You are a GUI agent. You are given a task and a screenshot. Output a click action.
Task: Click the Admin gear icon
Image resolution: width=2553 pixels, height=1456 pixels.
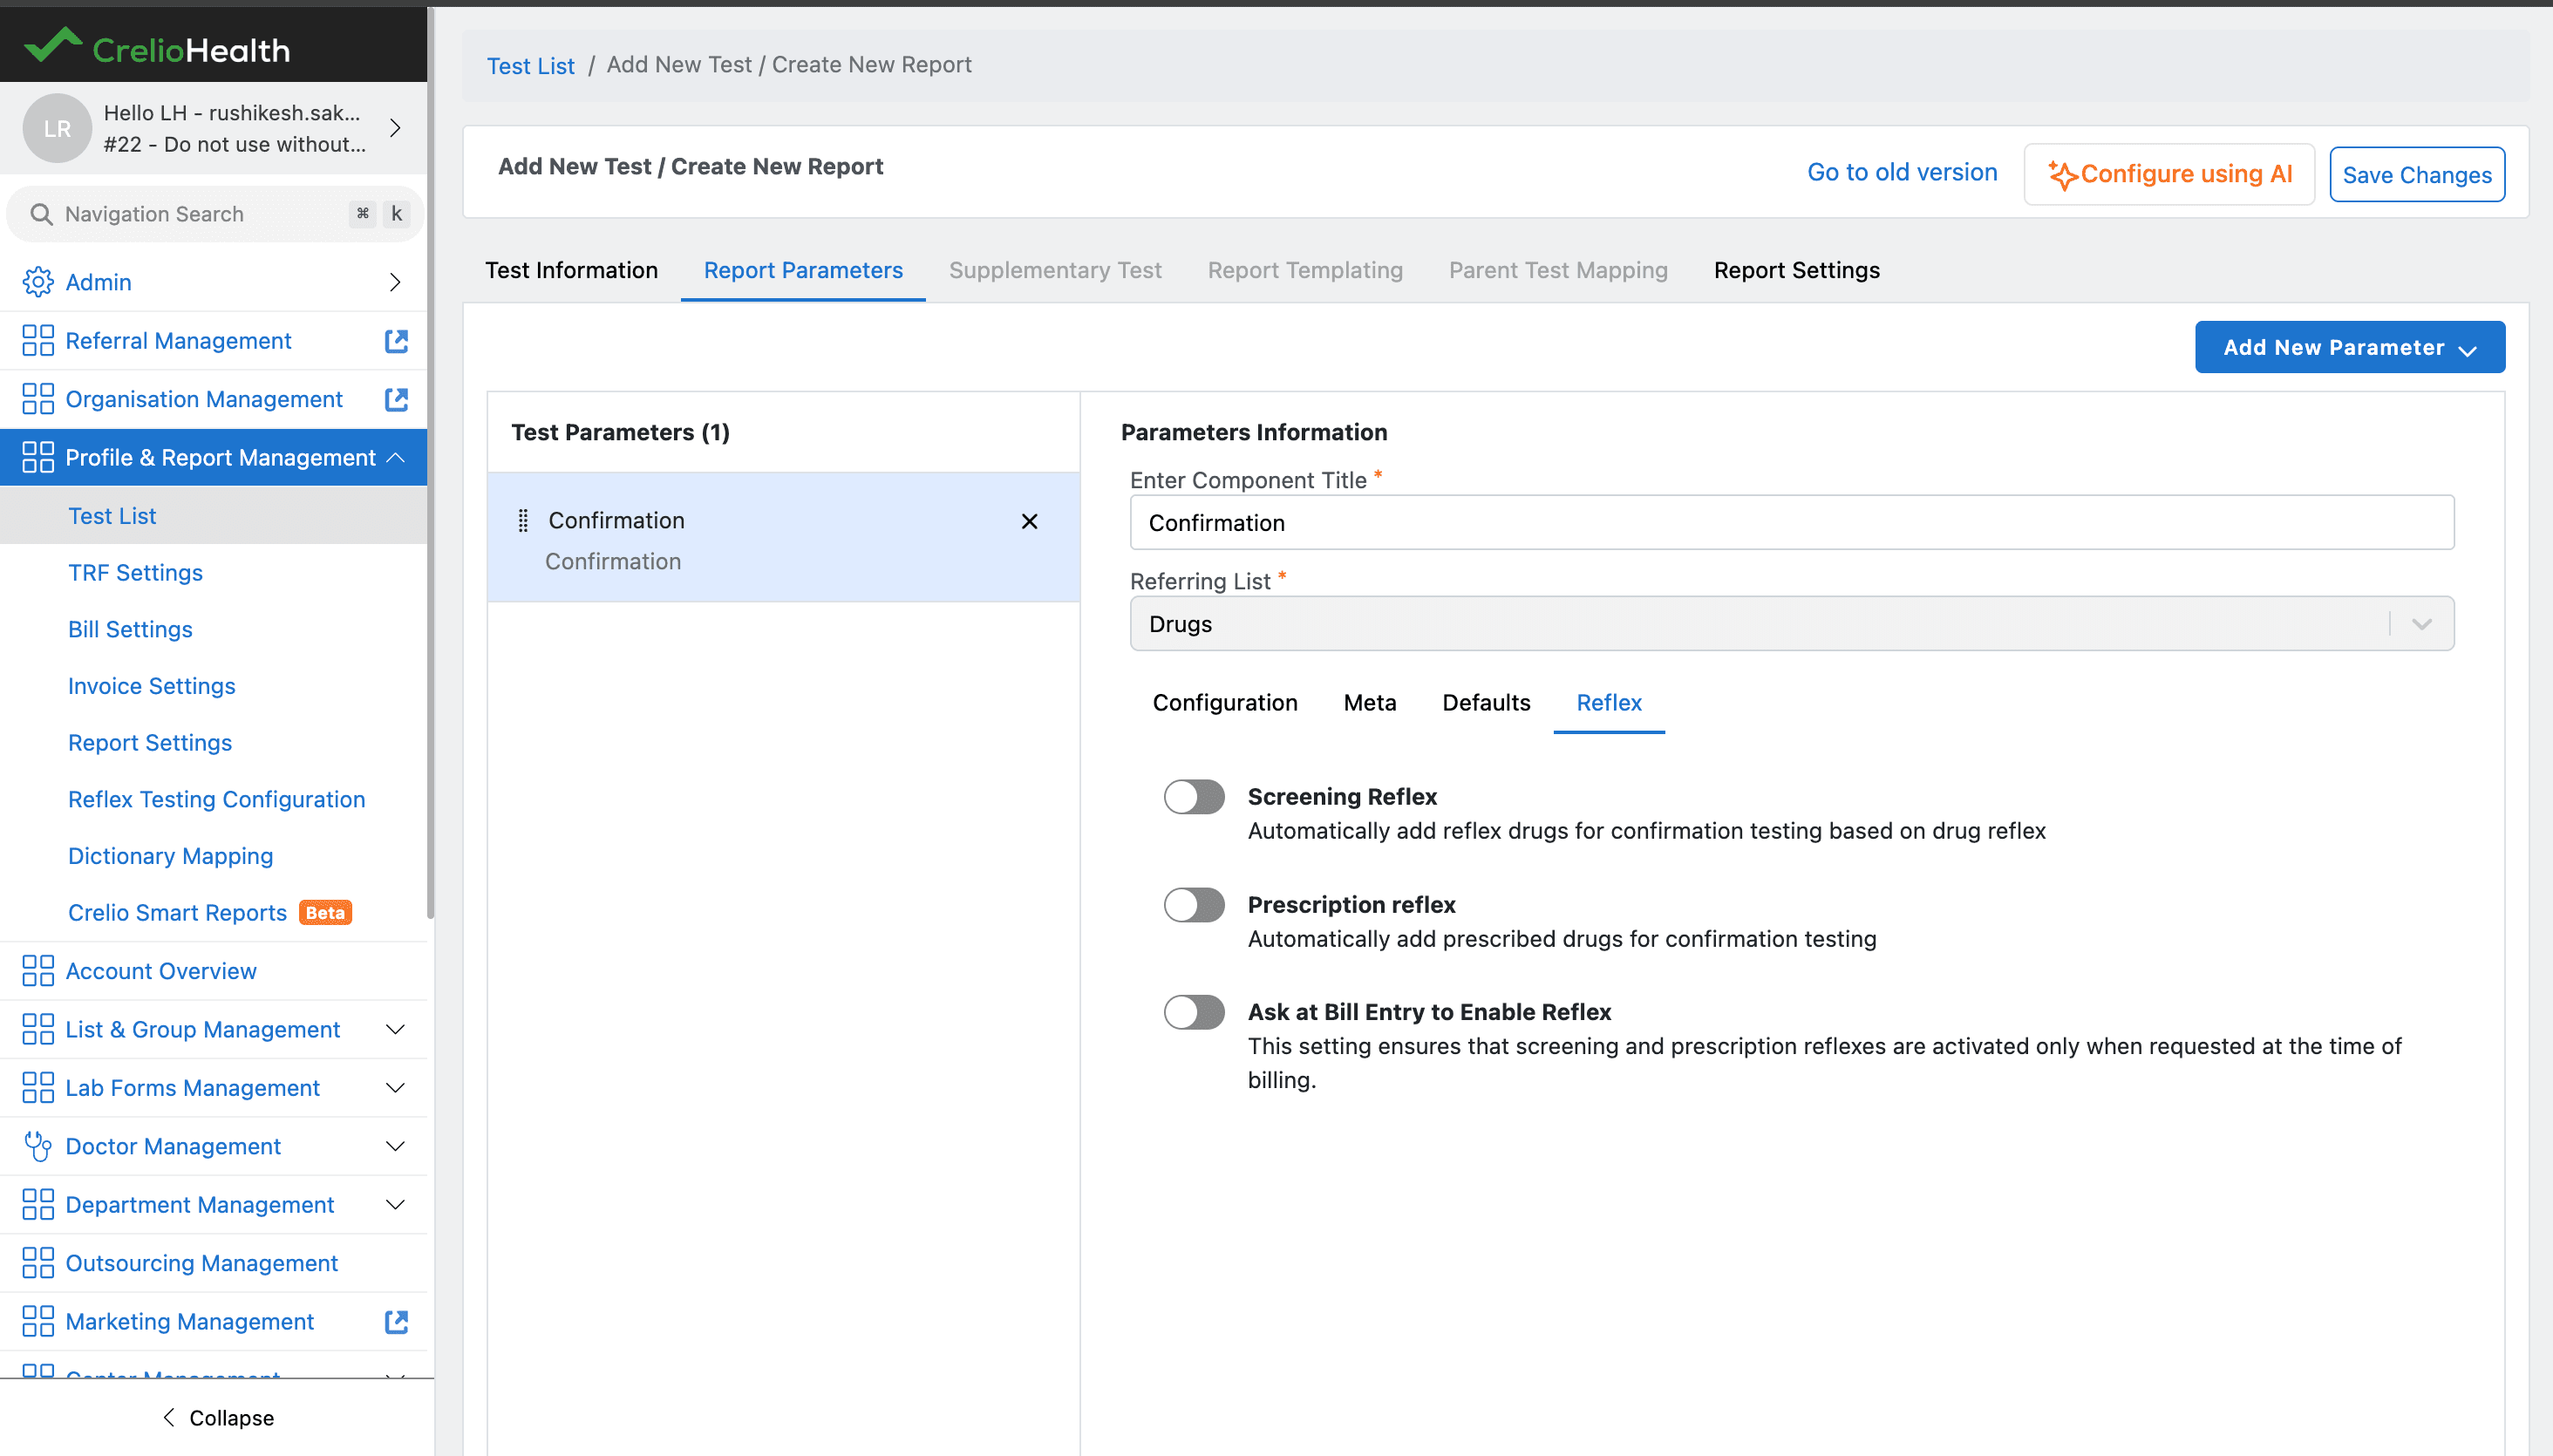pyautogui.click(x=38, y=282)
